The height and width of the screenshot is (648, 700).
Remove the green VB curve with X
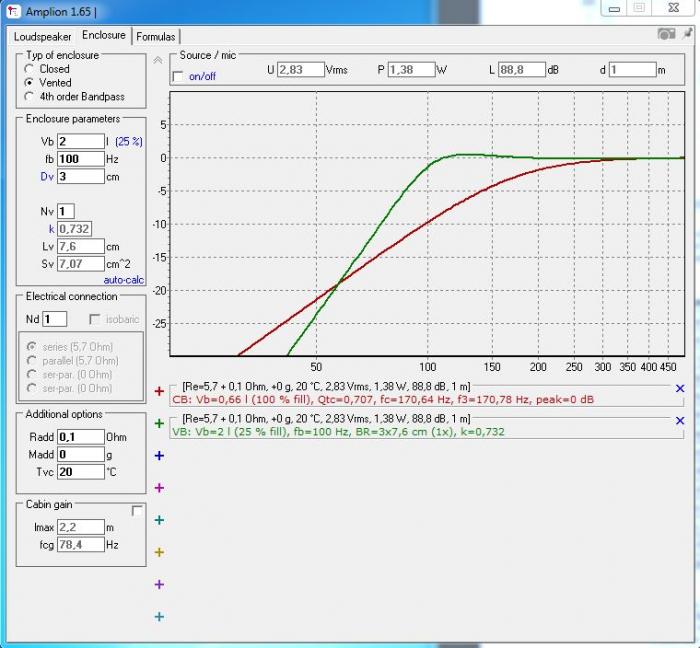(680, 421)
